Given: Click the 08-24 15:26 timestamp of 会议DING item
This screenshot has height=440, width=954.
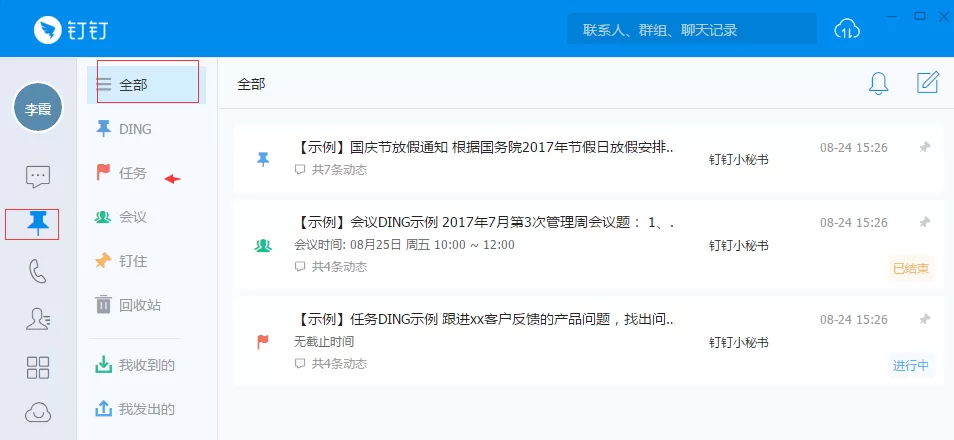Looking at the screenshot, I should tap(854, 222).
